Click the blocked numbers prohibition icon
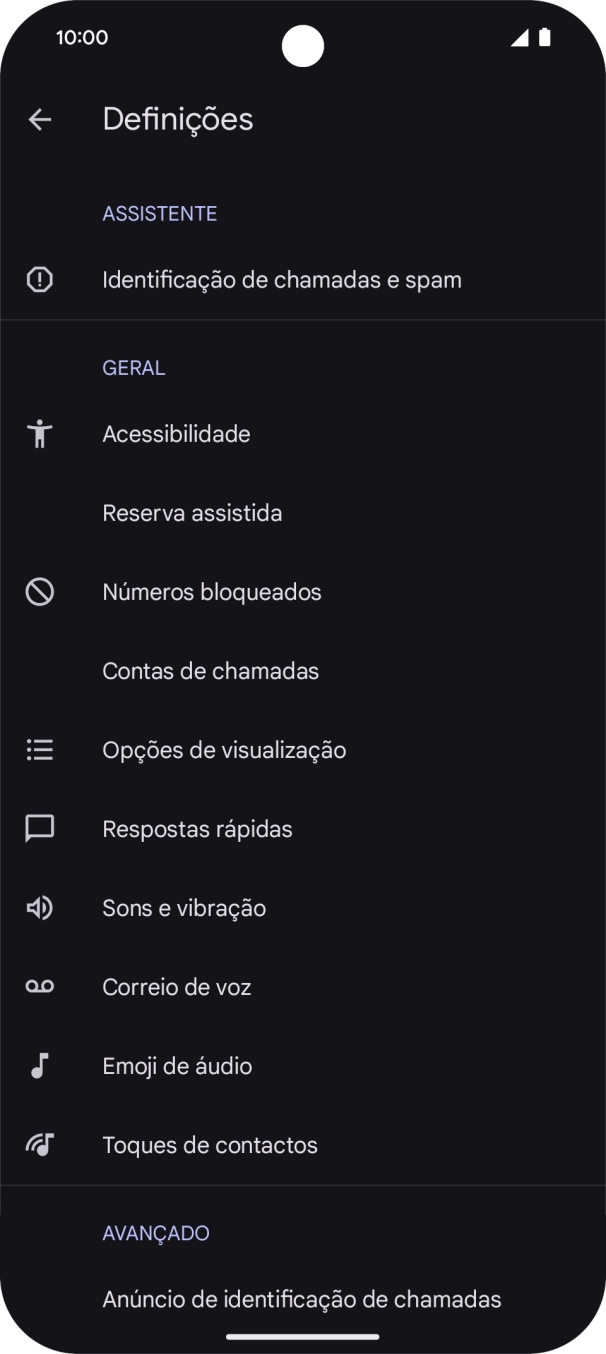Viewport: 606px width, 1354px height. point(39,591)
